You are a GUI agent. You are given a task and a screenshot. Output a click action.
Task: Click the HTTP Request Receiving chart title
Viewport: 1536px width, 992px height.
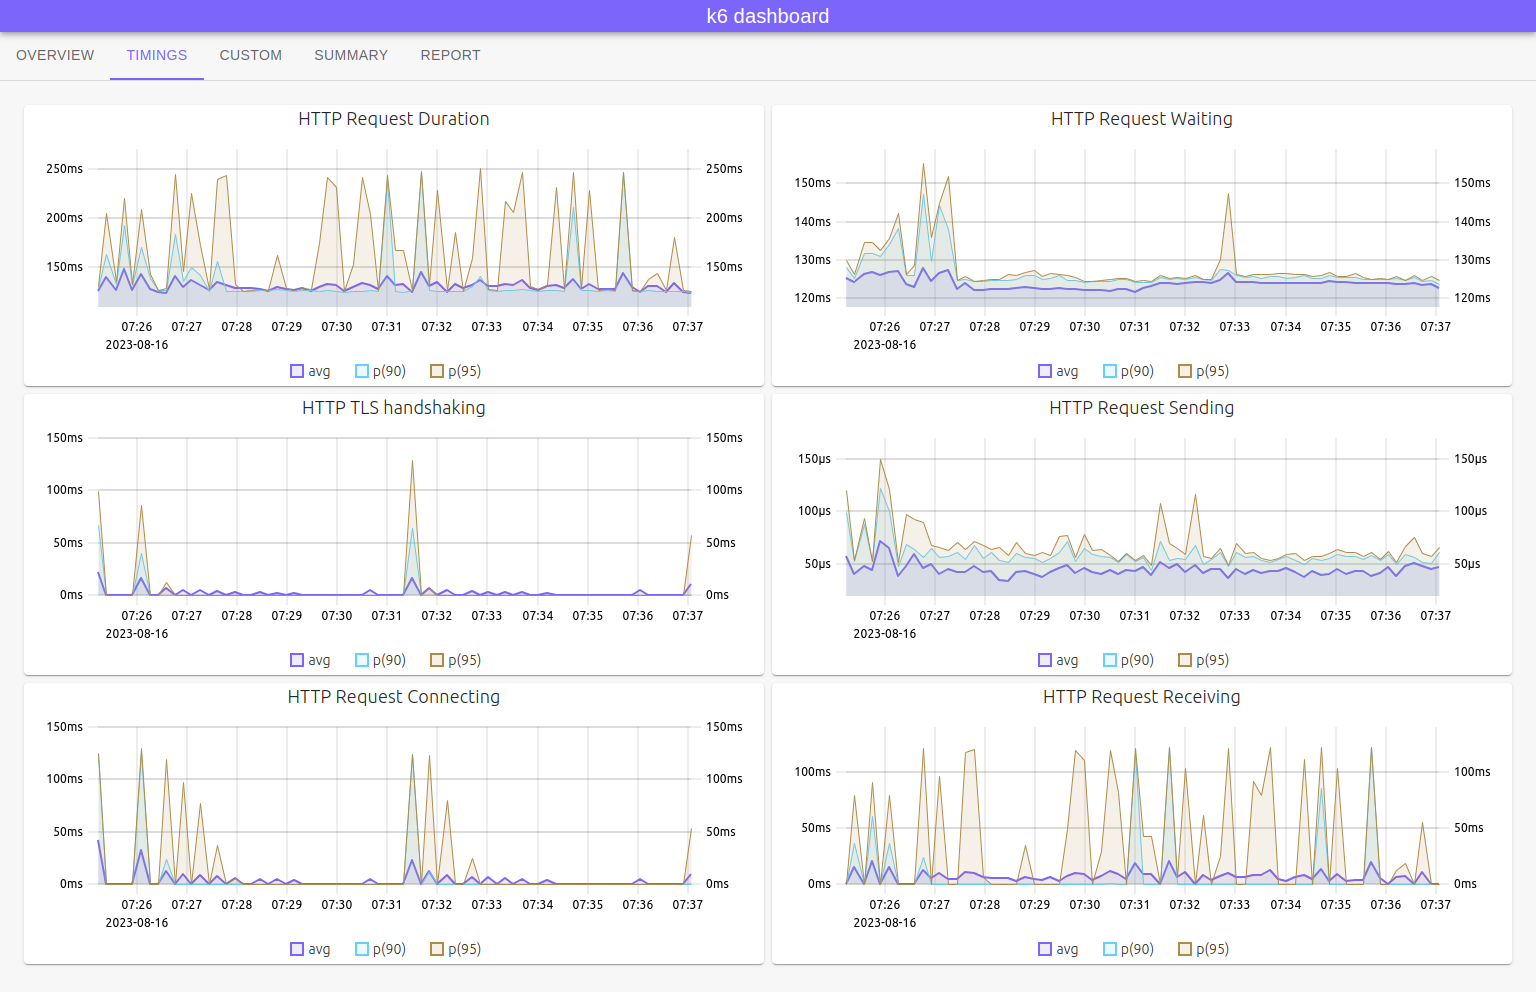pyautogui.click(x=1142, y=697)
